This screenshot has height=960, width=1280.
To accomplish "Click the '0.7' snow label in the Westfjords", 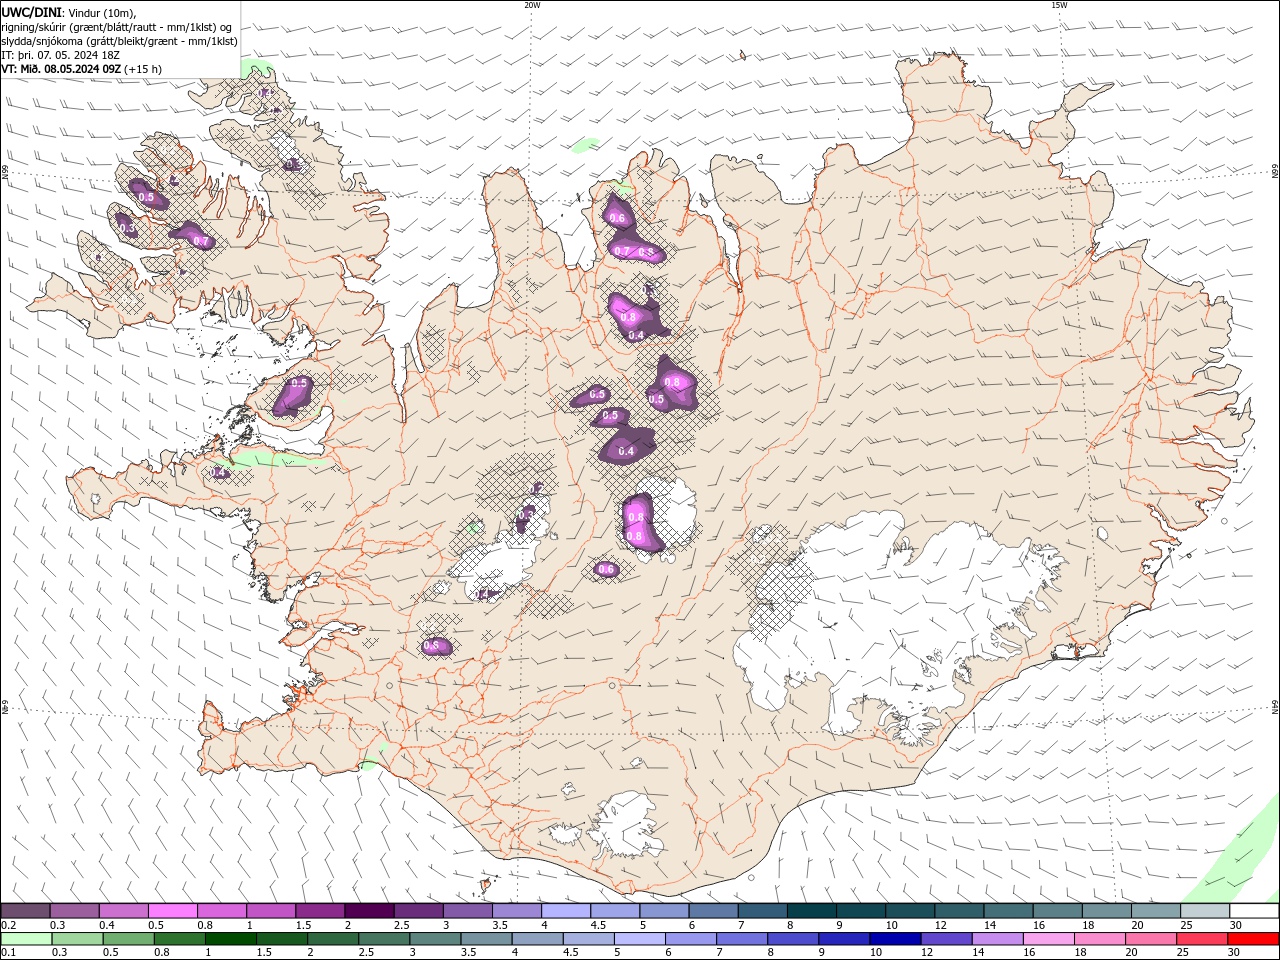I will click(201, 241).
